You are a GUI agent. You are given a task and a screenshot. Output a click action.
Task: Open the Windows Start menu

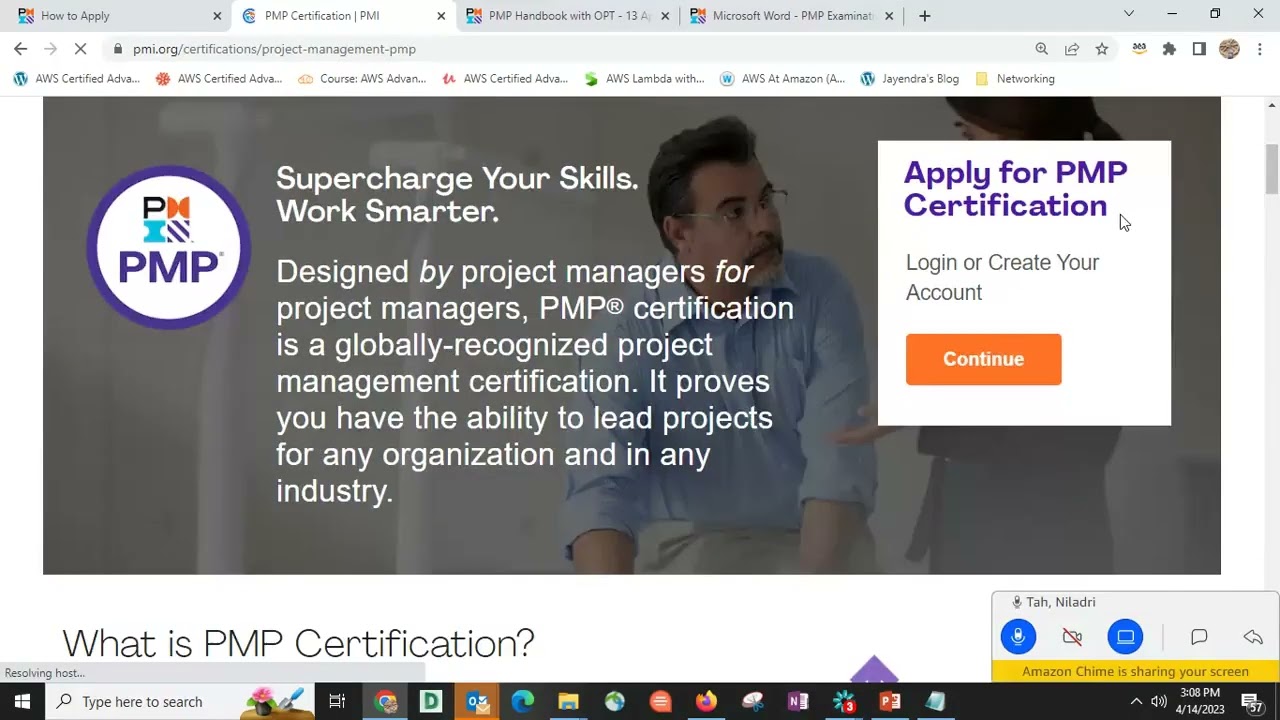coord(22,701)
